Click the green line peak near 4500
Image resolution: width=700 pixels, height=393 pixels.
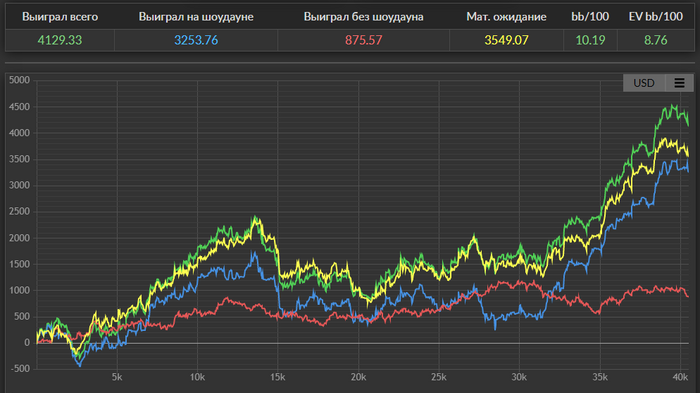tap(673, 106)
